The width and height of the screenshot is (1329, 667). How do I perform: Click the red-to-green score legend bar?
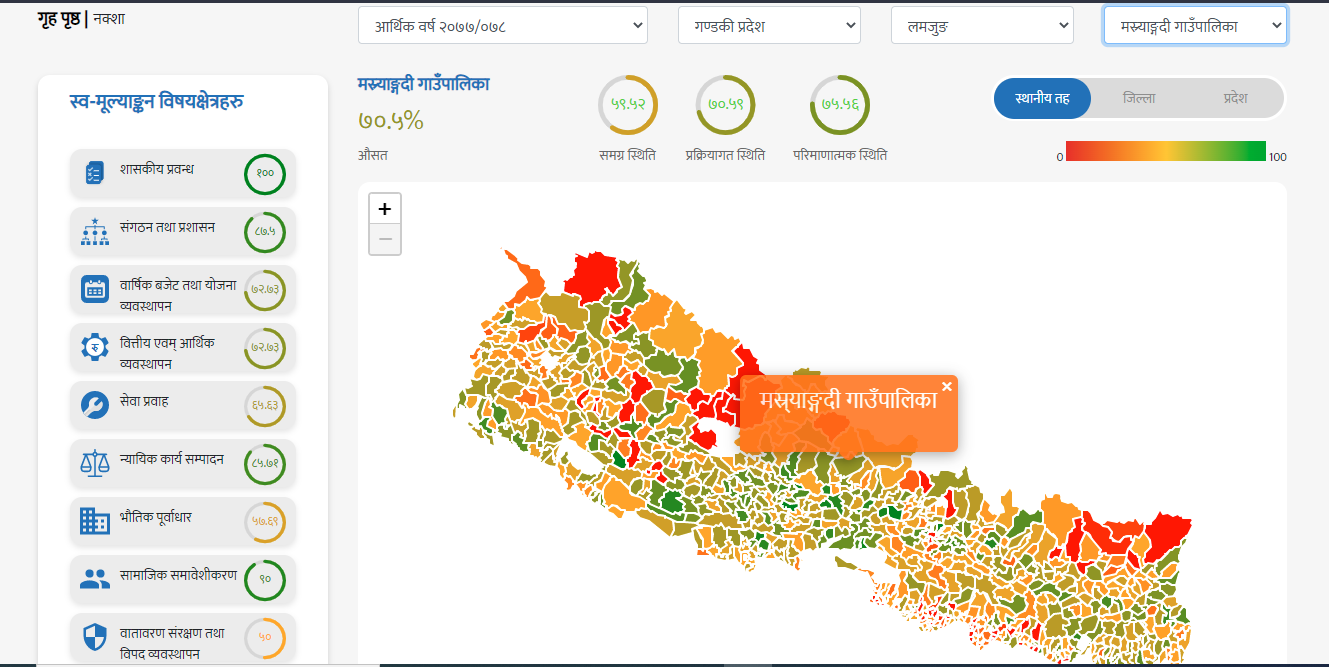tap(1166, 151)
